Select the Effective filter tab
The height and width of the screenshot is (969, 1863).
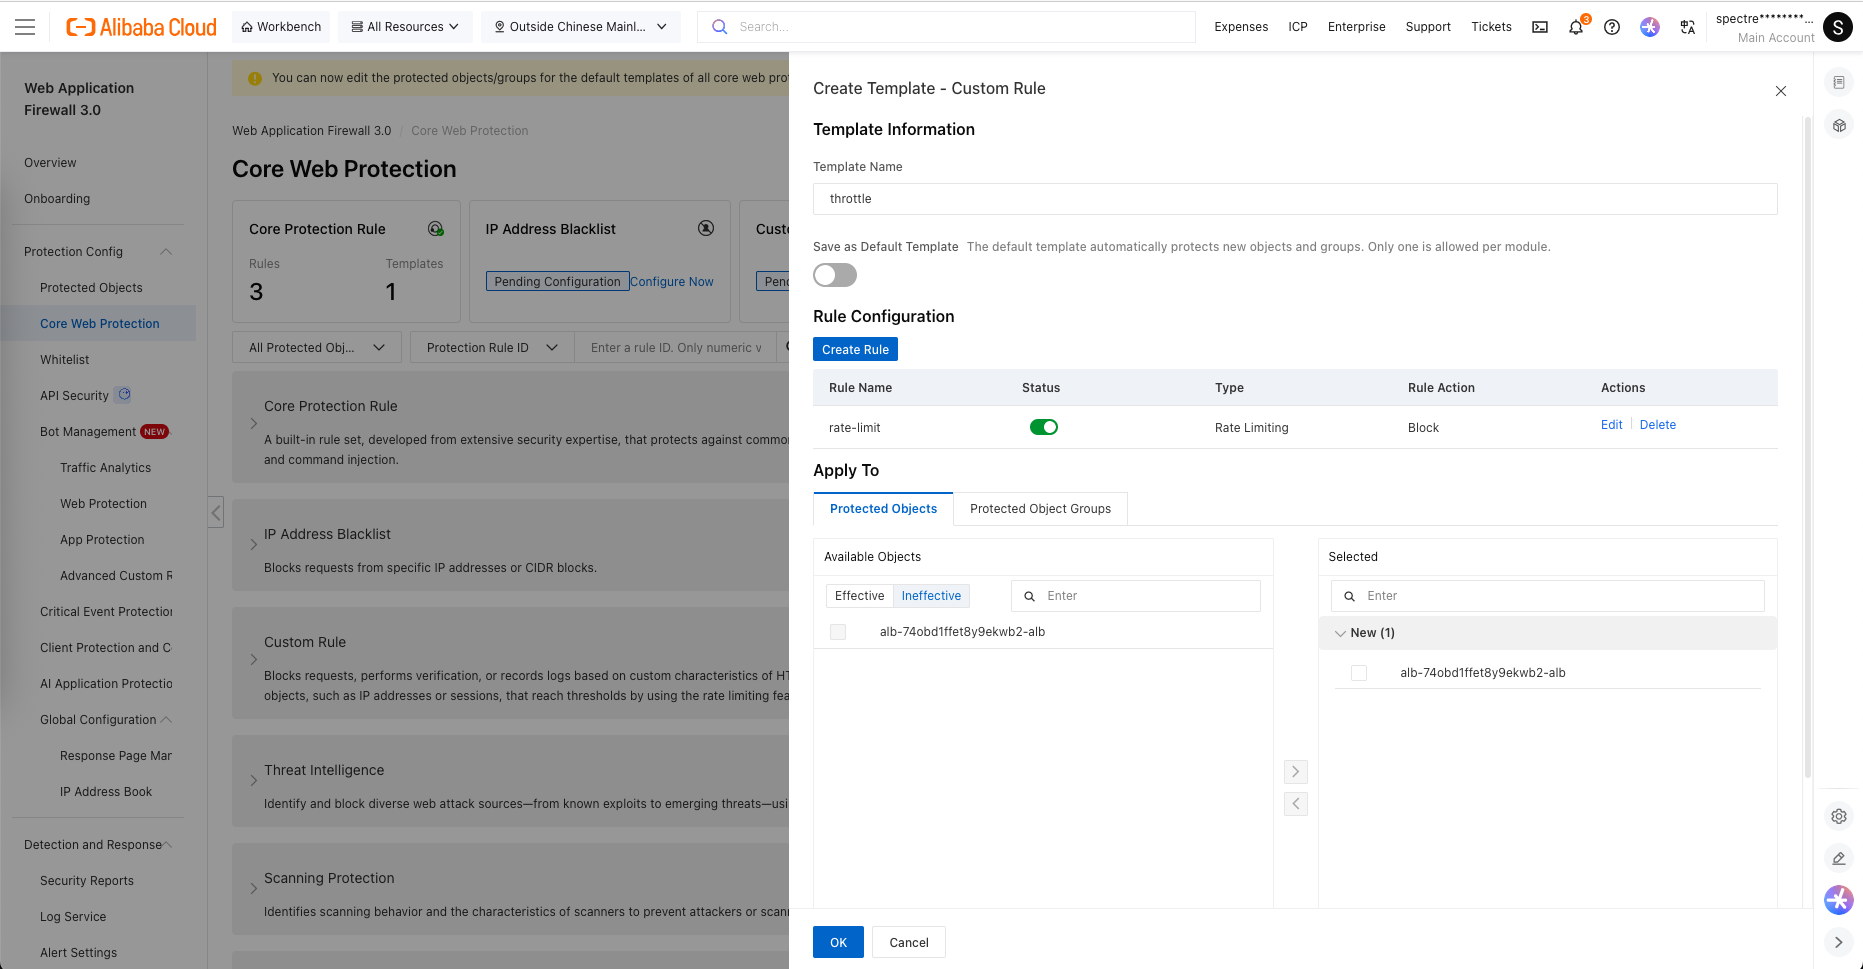coord(859,596)
